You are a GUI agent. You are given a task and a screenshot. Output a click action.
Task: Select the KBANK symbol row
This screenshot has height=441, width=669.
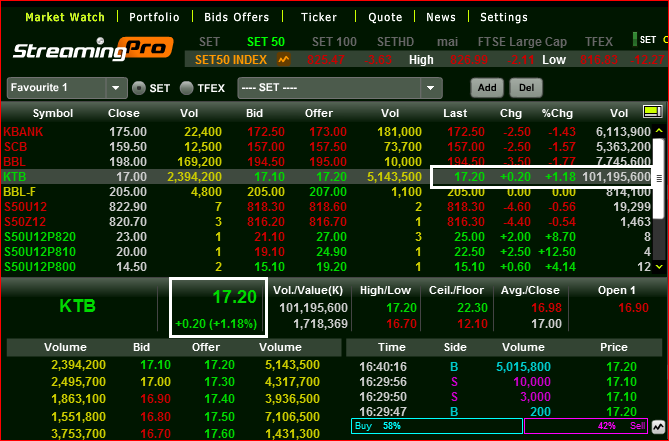point(327,132)
